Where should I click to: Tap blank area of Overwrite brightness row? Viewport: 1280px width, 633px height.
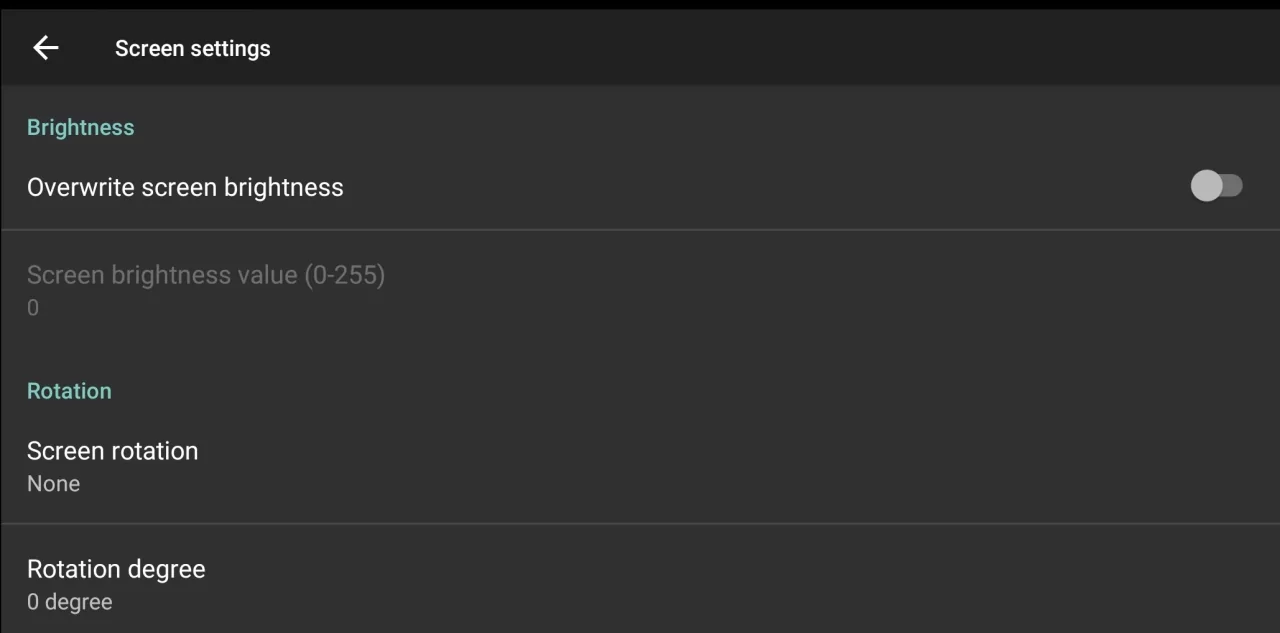click(760, 187)
